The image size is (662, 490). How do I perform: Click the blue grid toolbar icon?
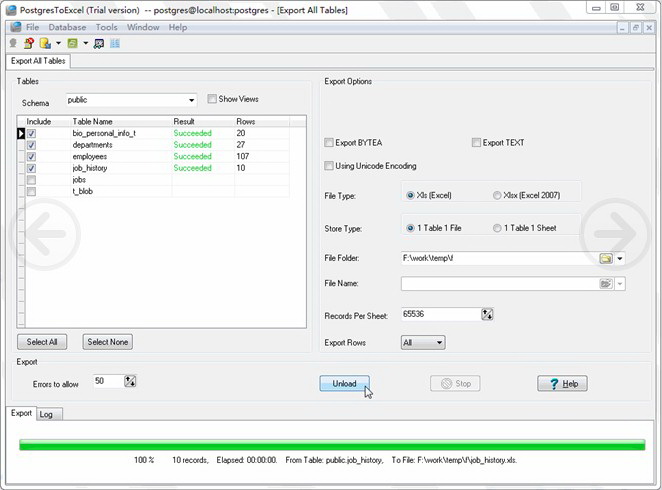[115, 43]
